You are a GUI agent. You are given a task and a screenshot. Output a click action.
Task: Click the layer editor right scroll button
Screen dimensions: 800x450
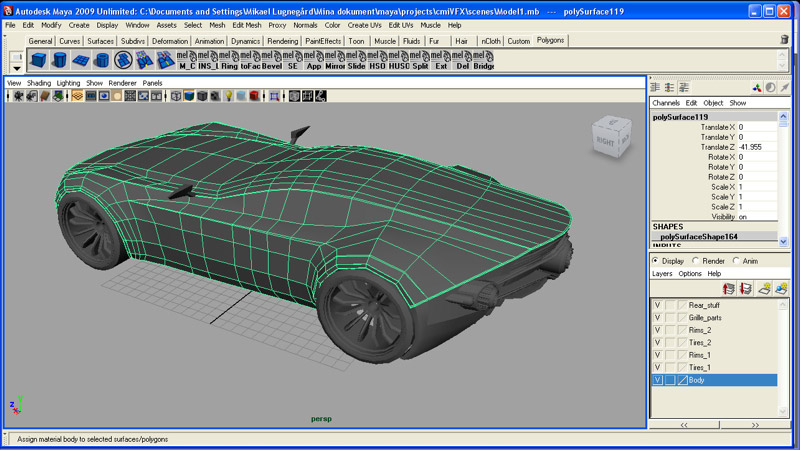tap(755, 424)
